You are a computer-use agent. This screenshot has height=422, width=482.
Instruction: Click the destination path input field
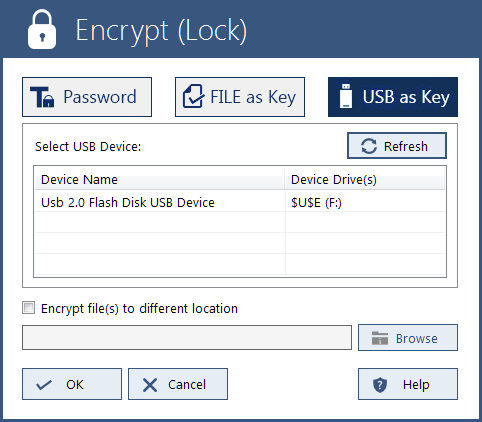[187, 338]
